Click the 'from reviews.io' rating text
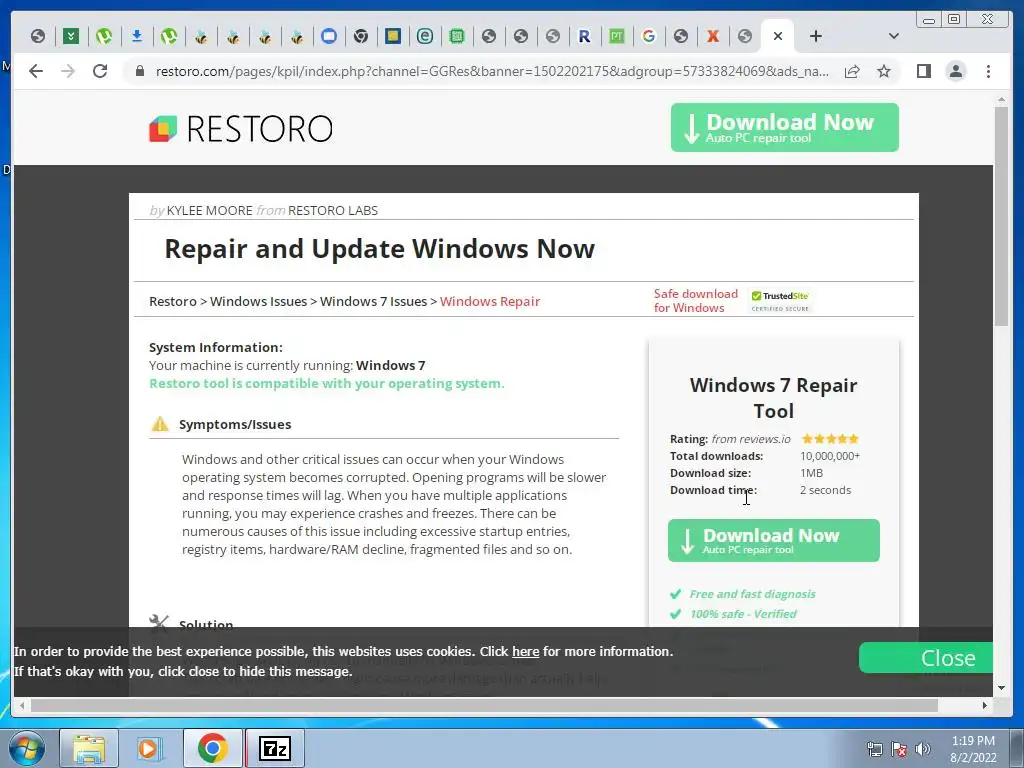Image resolution: width=1024 pixels, height=768 pixels. (751, 439)
